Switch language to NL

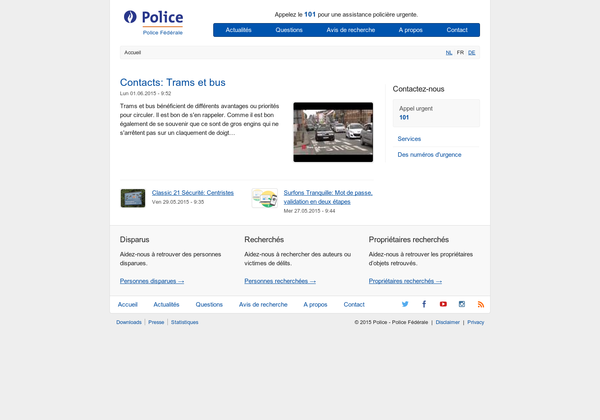(x=449, y=53)
